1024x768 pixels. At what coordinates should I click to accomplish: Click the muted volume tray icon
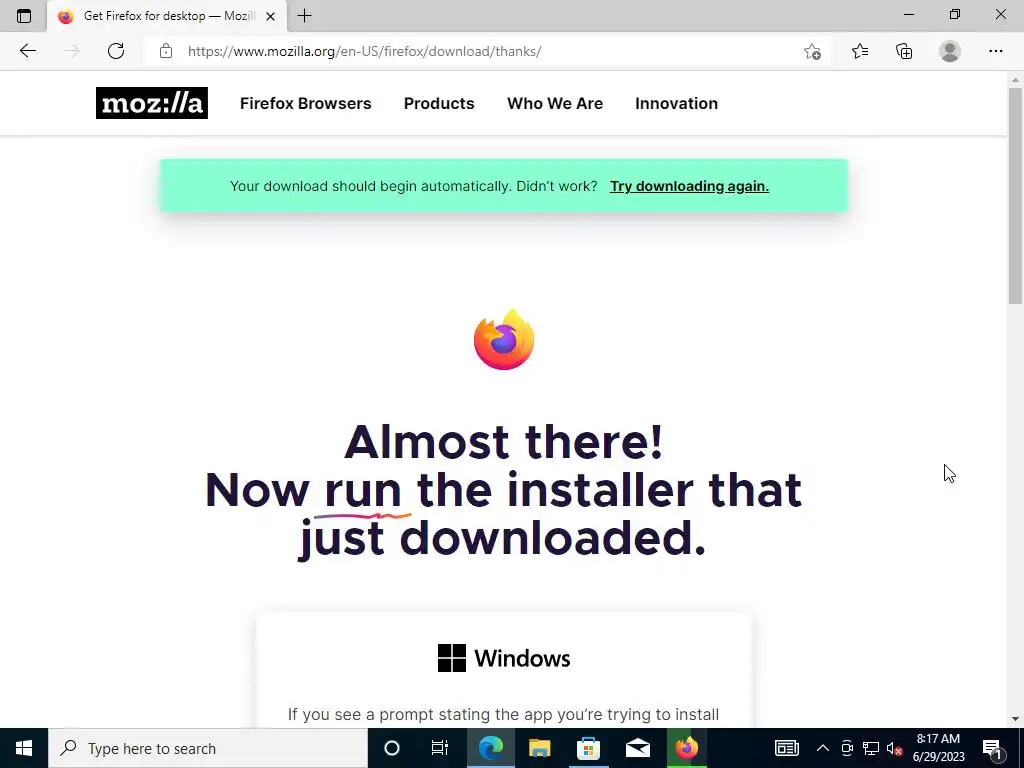point(895,749)
